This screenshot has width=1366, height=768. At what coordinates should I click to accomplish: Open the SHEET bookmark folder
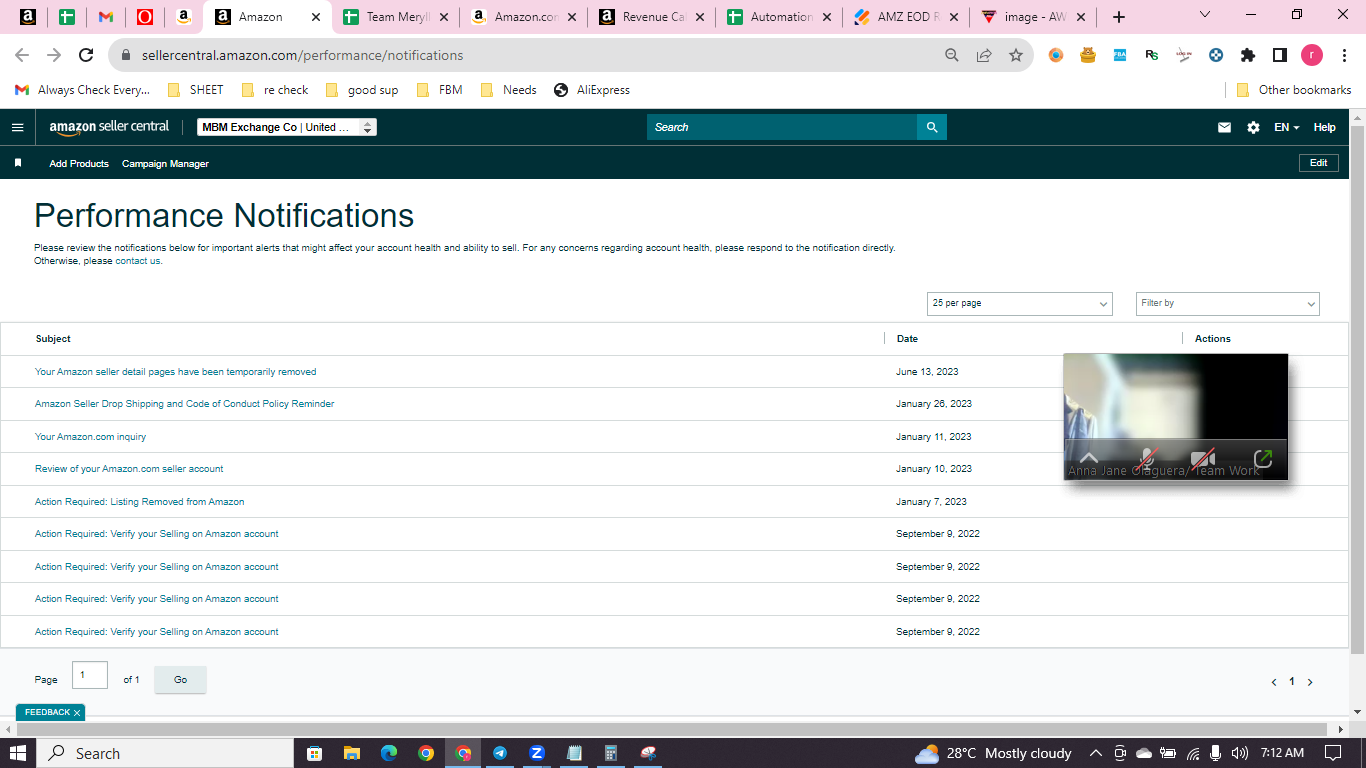tap(196, 90)
